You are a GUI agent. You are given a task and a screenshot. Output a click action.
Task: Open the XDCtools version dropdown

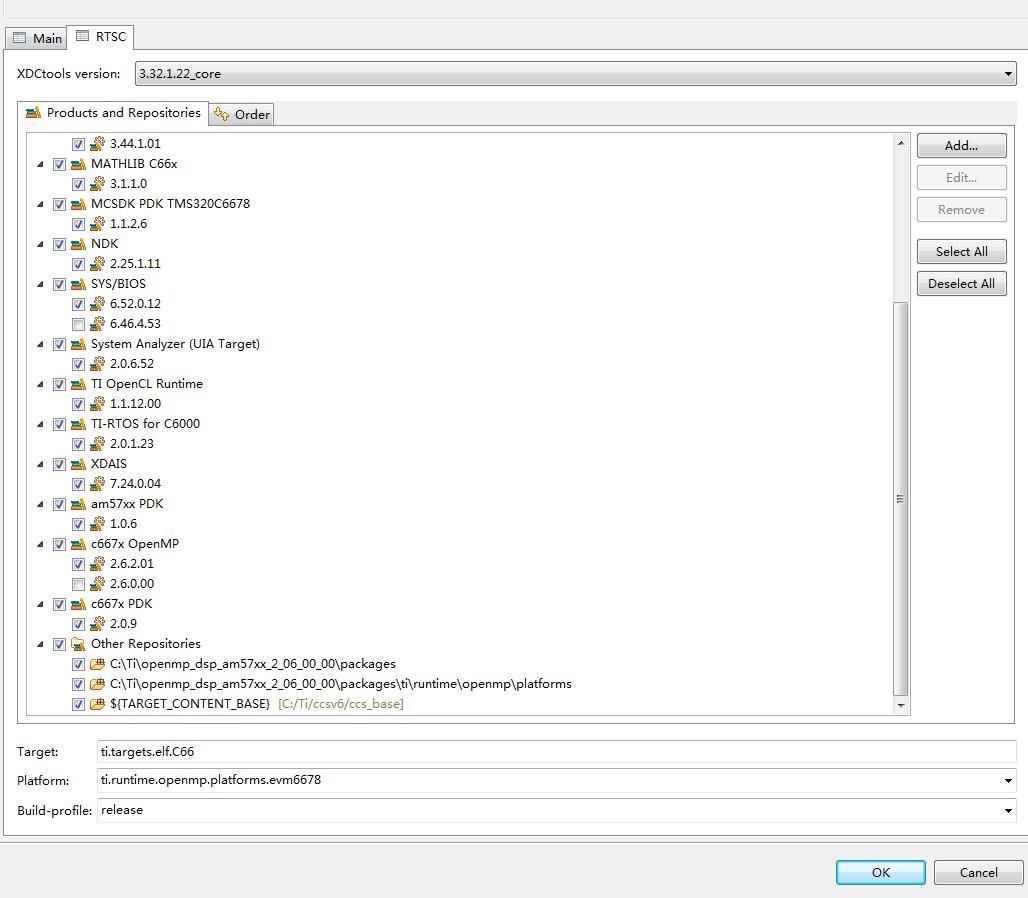pos(1008,73)
